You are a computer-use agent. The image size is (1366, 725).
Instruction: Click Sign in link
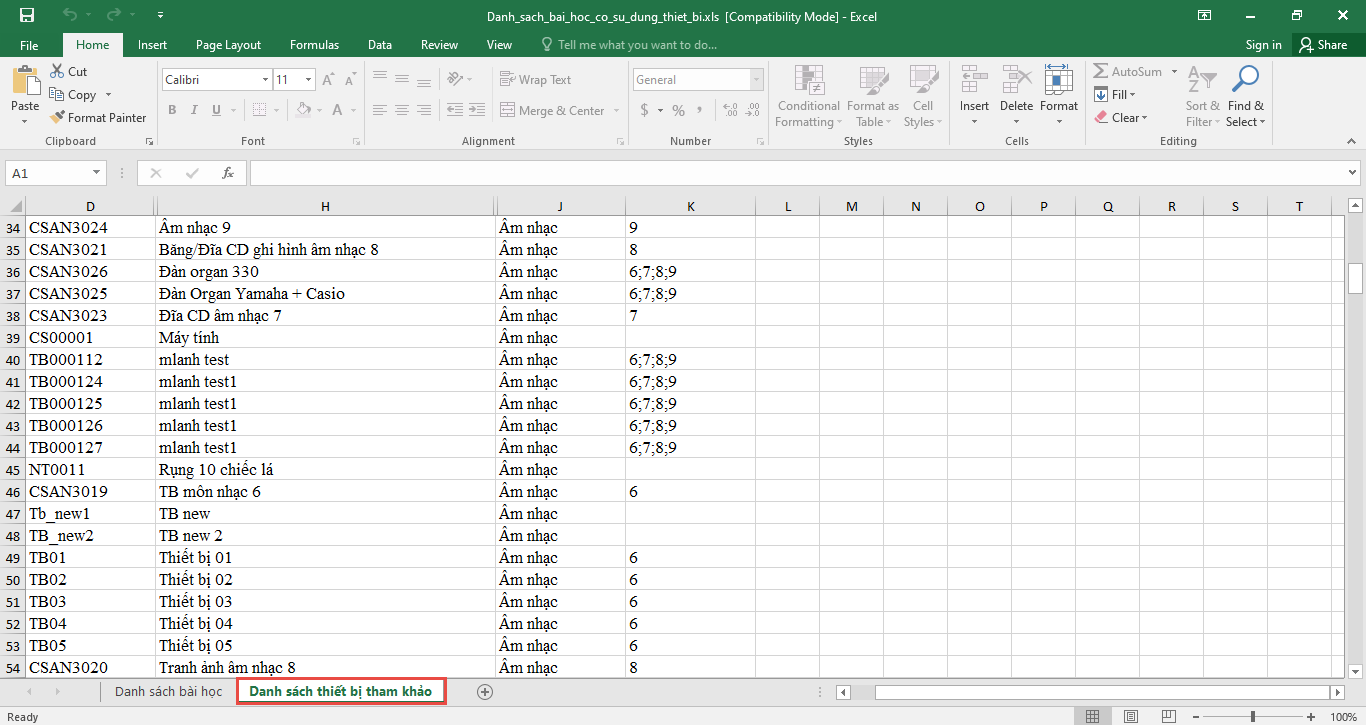point(1263,45)
